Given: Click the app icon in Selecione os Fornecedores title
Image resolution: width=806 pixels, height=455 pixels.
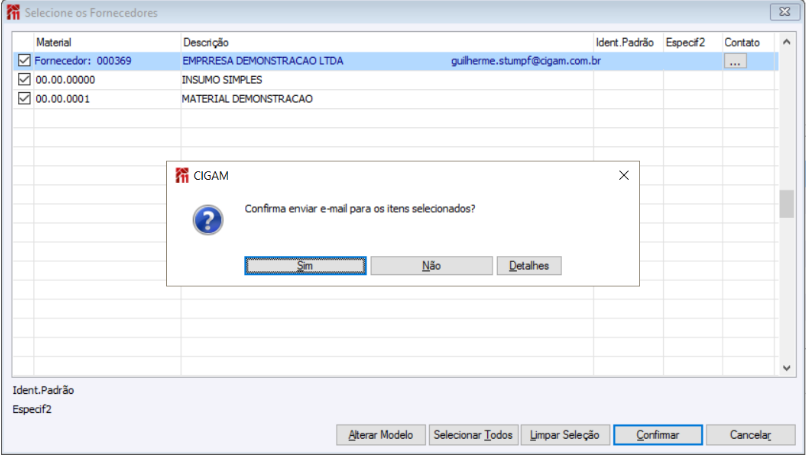Looking at the screenshot, I should click(x=13, y=12).
